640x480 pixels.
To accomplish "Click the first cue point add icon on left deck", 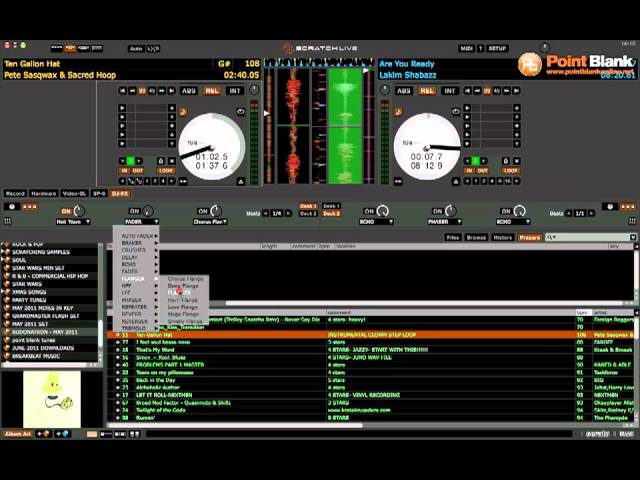I will (172, 108).
